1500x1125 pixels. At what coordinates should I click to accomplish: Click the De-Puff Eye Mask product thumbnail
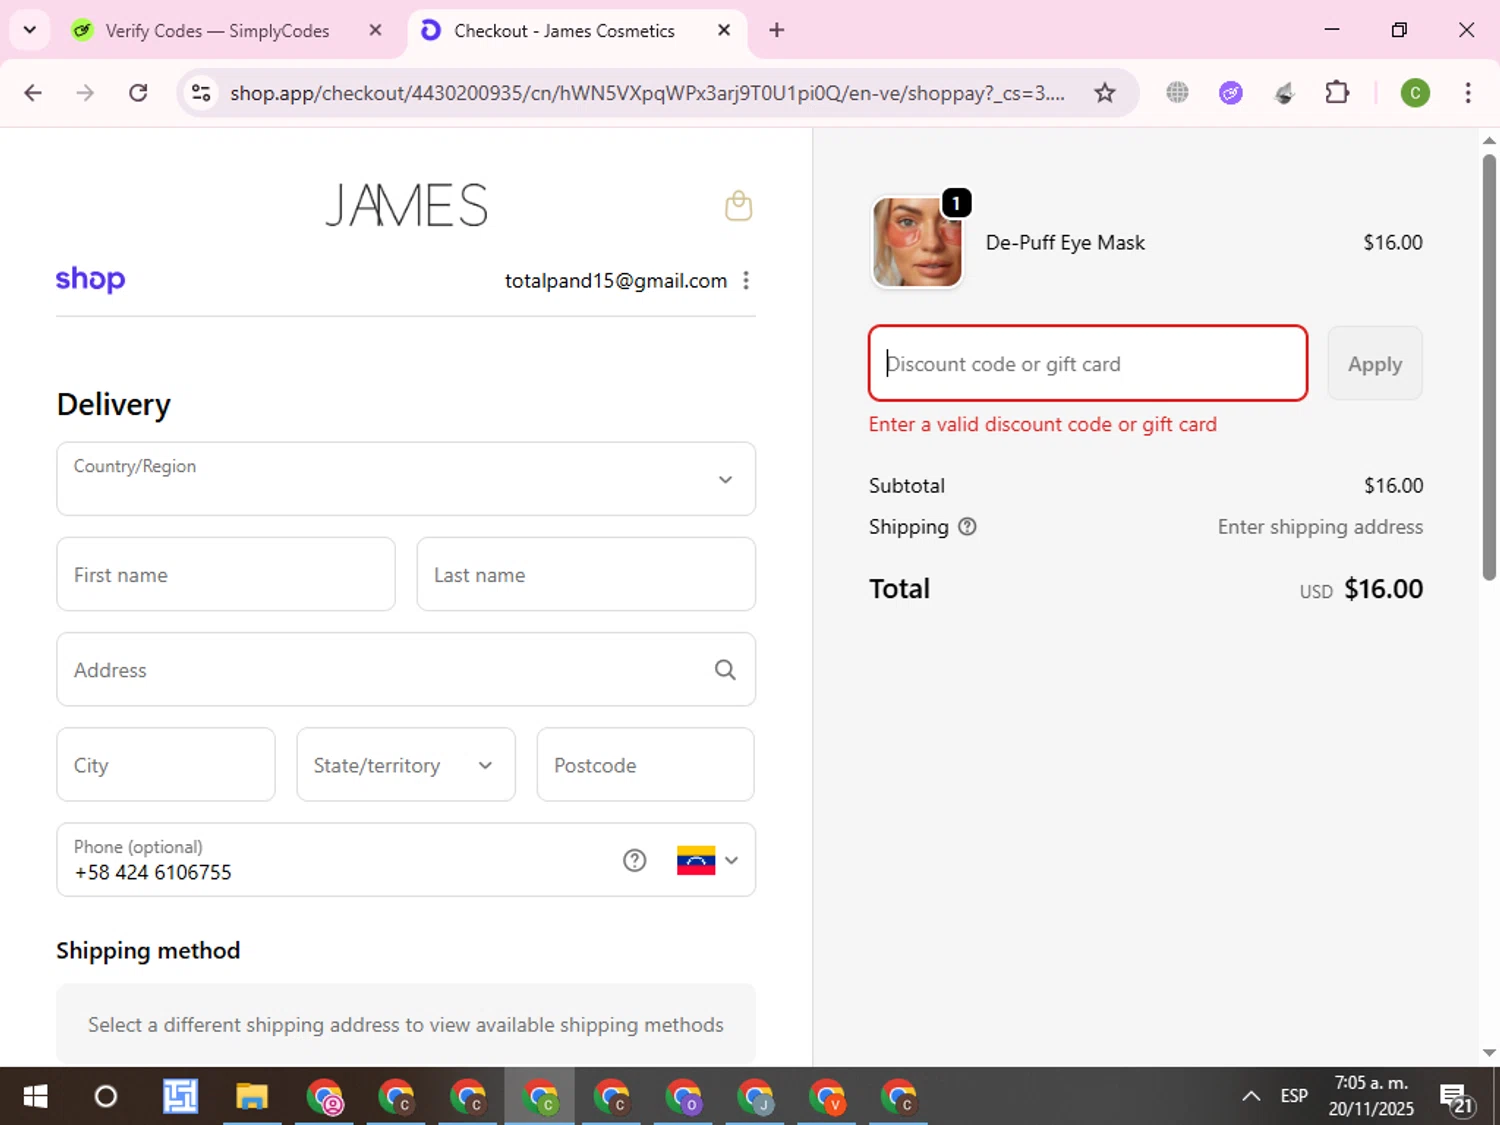[x=917, y=242]
